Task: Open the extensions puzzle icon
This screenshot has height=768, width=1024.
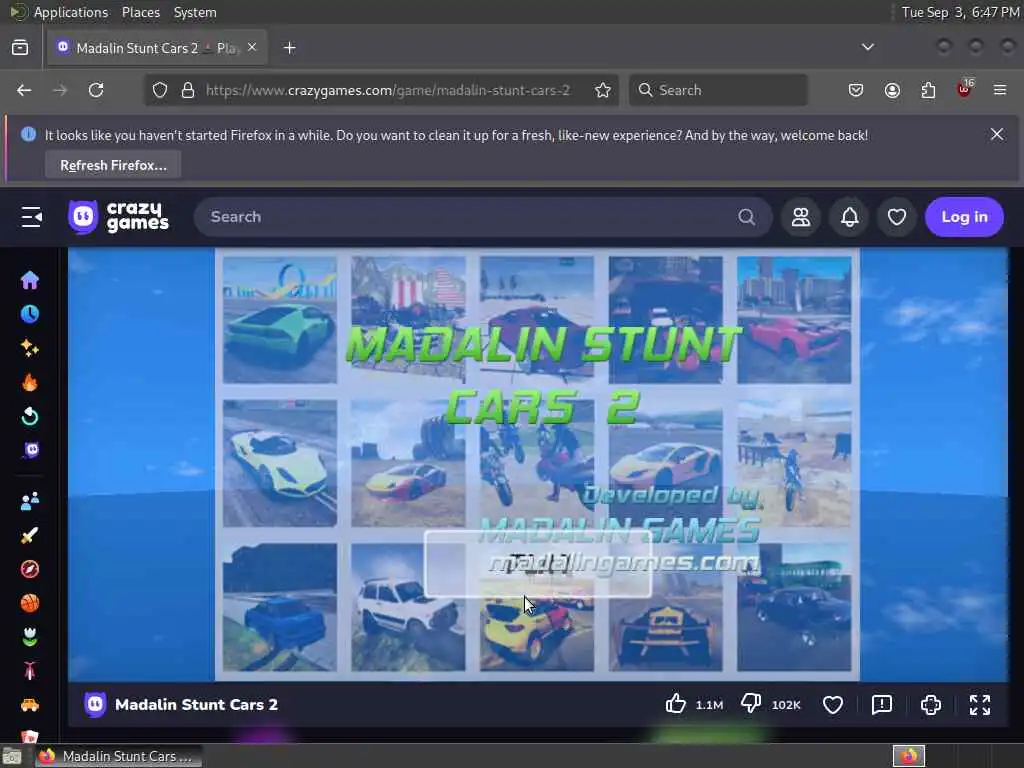Action: tap(928, 90)
